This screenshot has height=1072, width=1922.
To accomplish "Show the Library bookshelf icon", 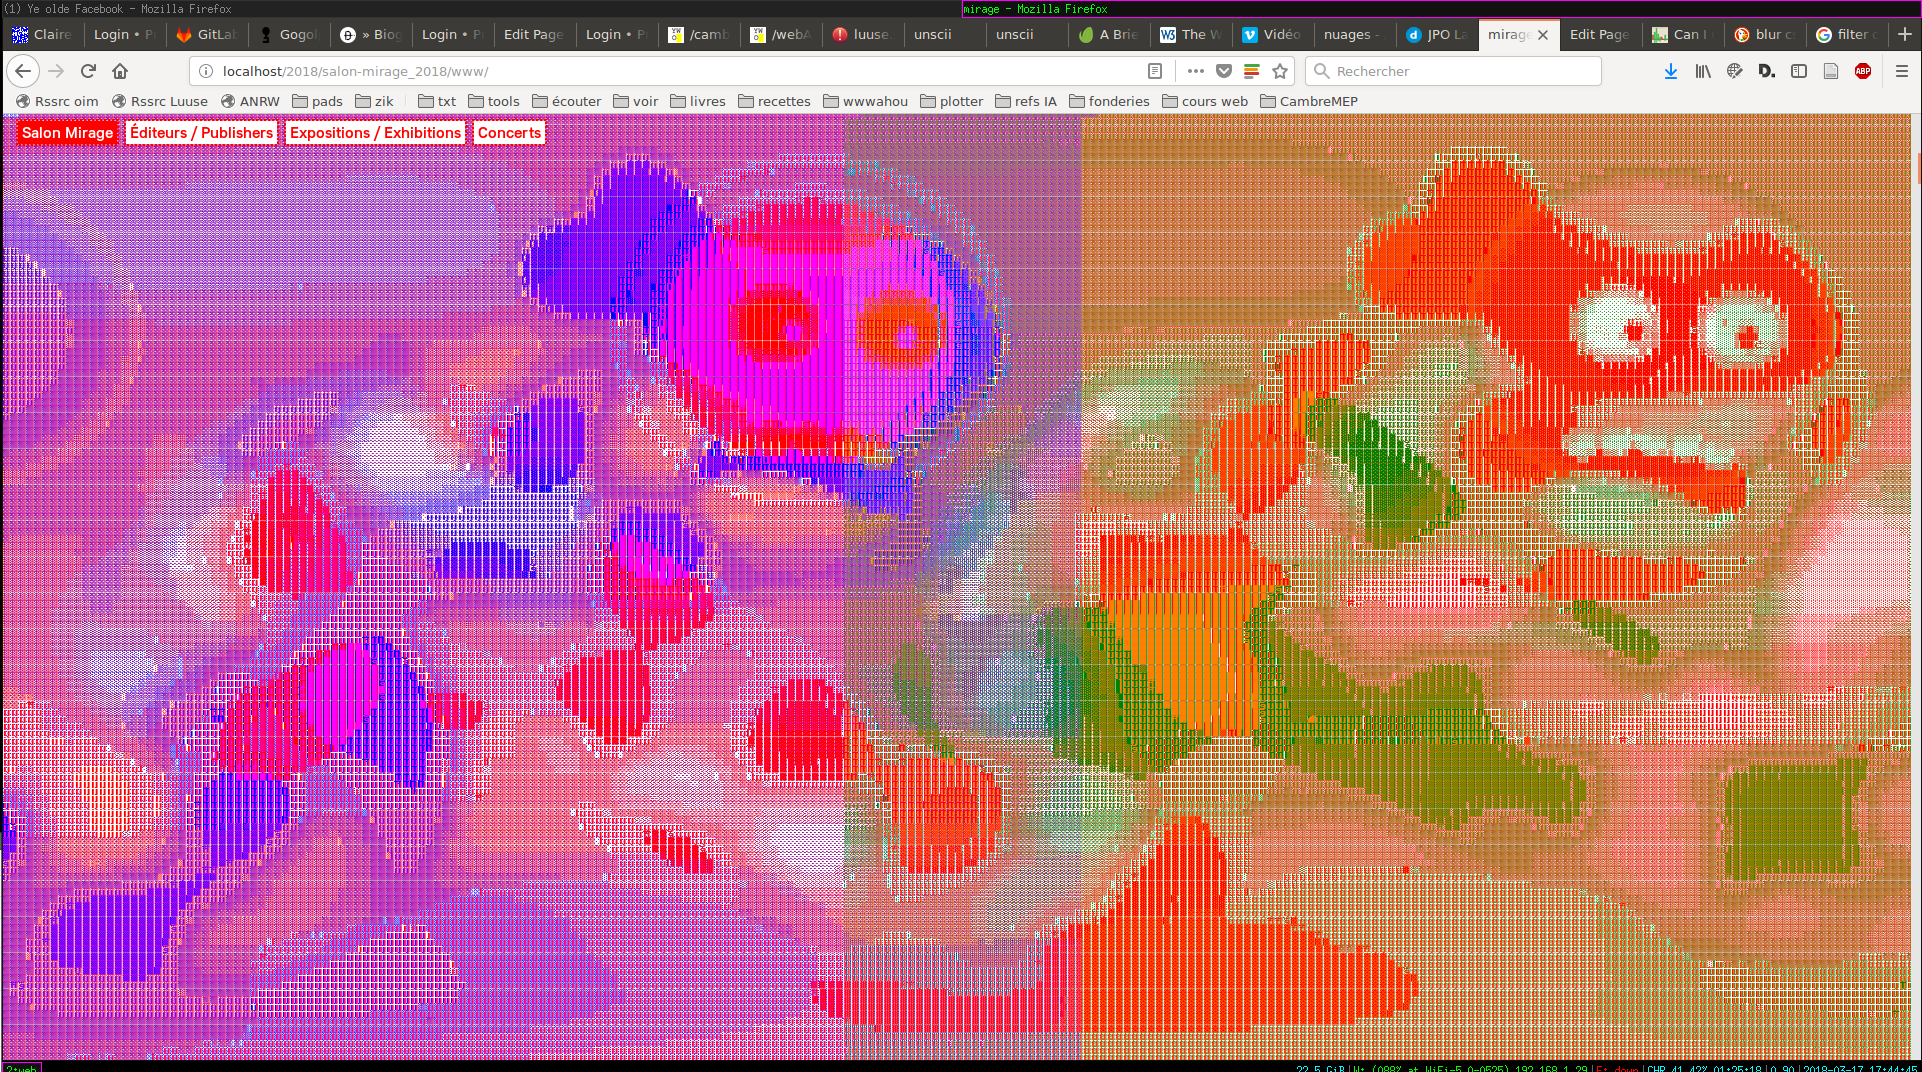I will [x=1702, y=71].
